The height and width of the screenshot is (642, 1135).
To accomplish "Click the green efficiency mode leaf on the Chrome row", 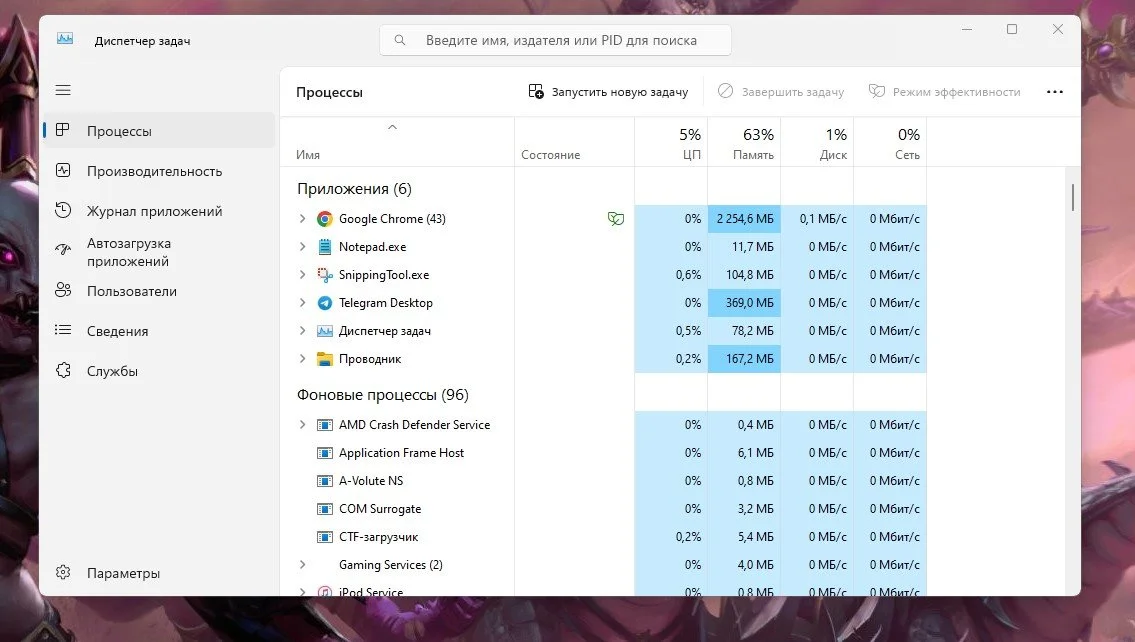I will coord(616,219).
